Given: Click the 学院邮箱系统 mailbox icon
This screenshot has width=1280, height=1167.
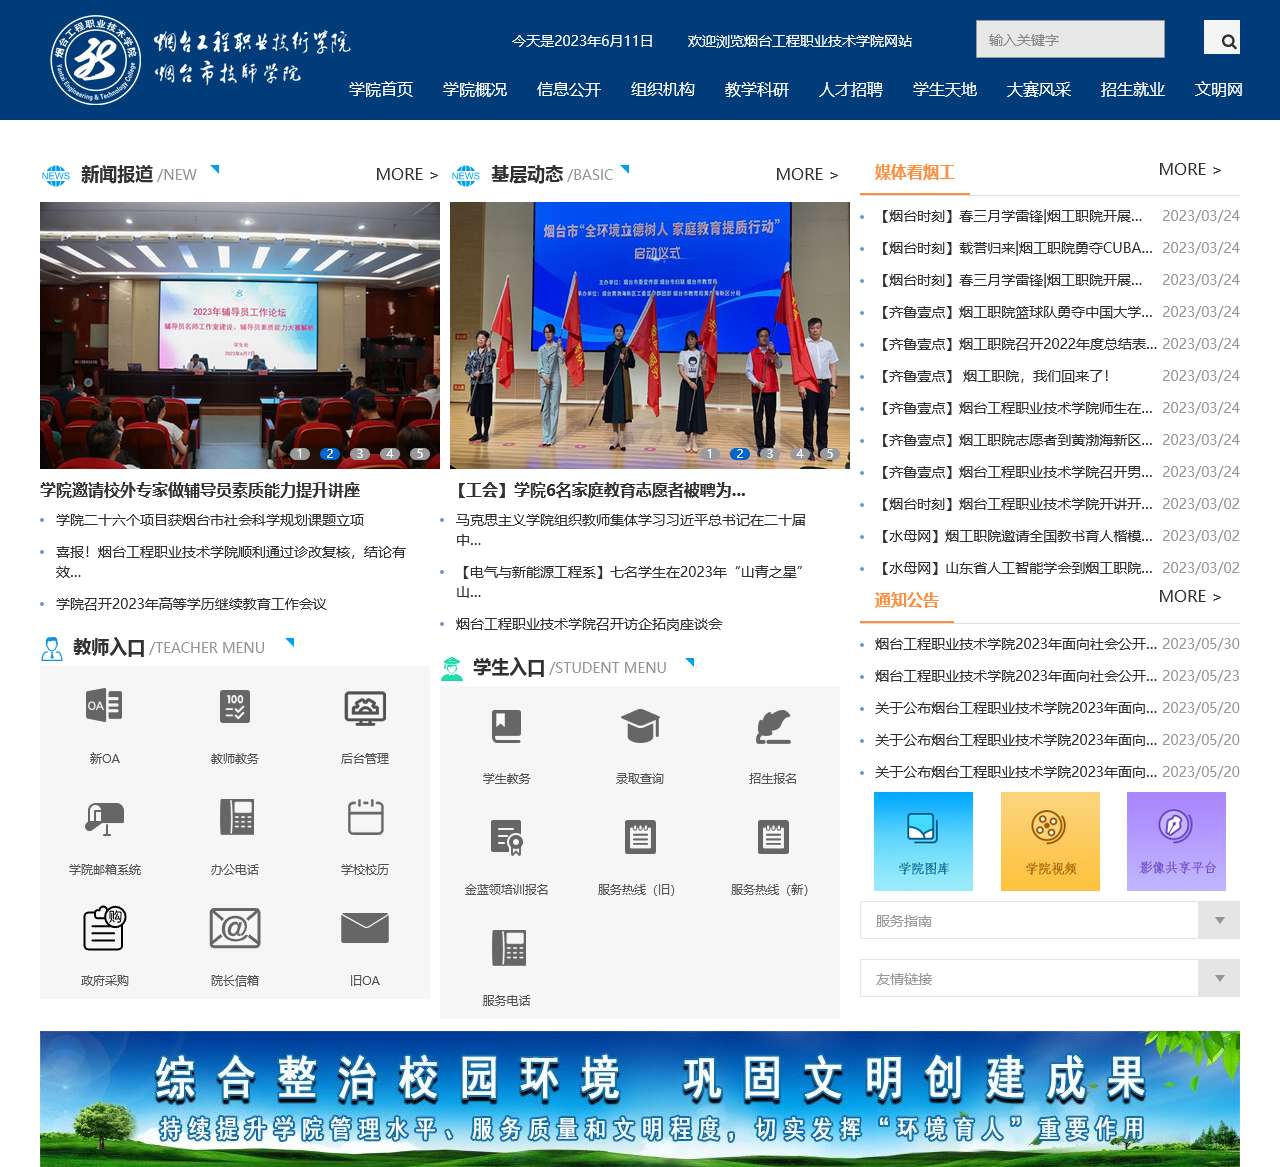Looking at the screenshot, I should tap(104, 818).
